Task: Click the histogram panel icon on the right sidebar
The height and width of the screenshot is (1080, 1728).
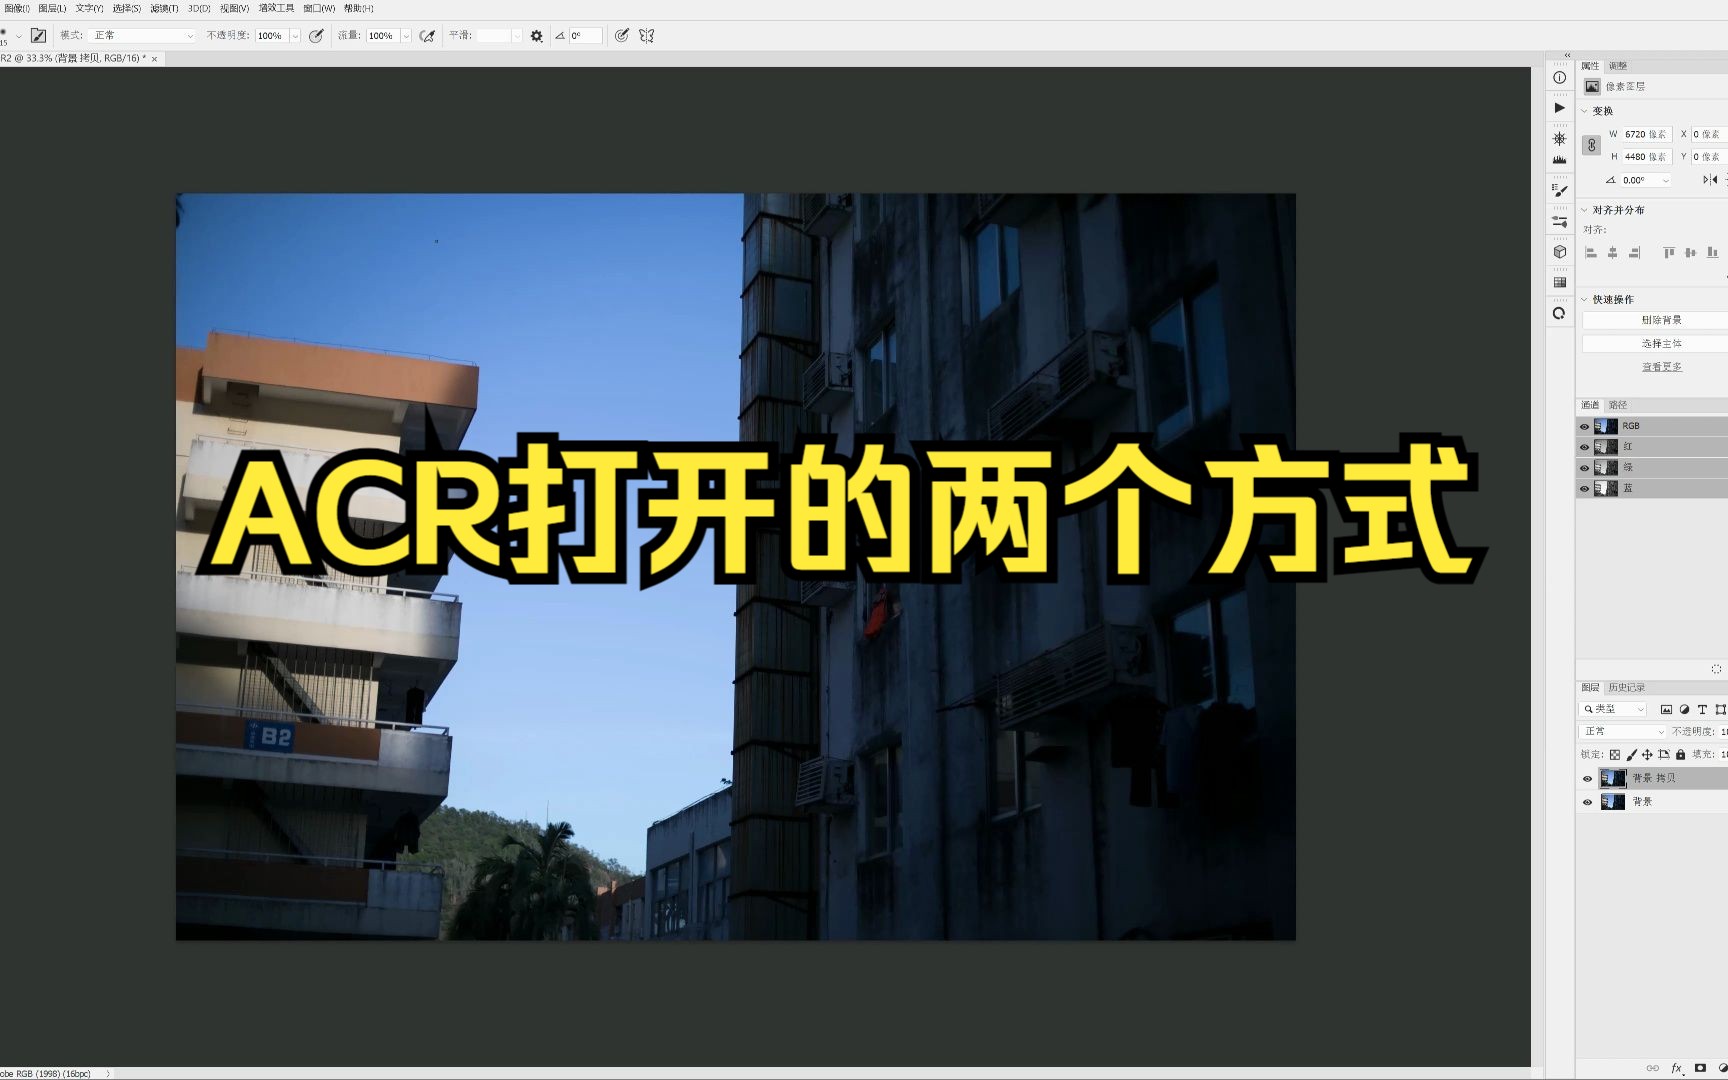Action: (x=1560, y=158)
